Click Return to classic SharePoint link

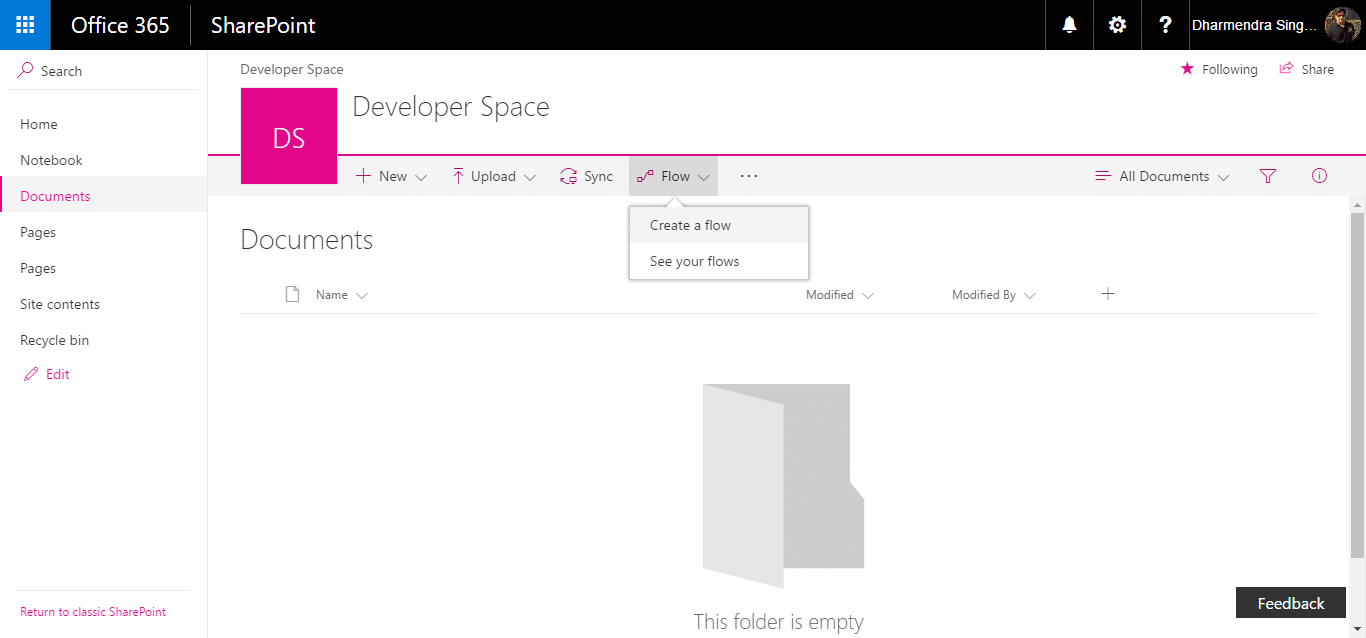point(93,612)
